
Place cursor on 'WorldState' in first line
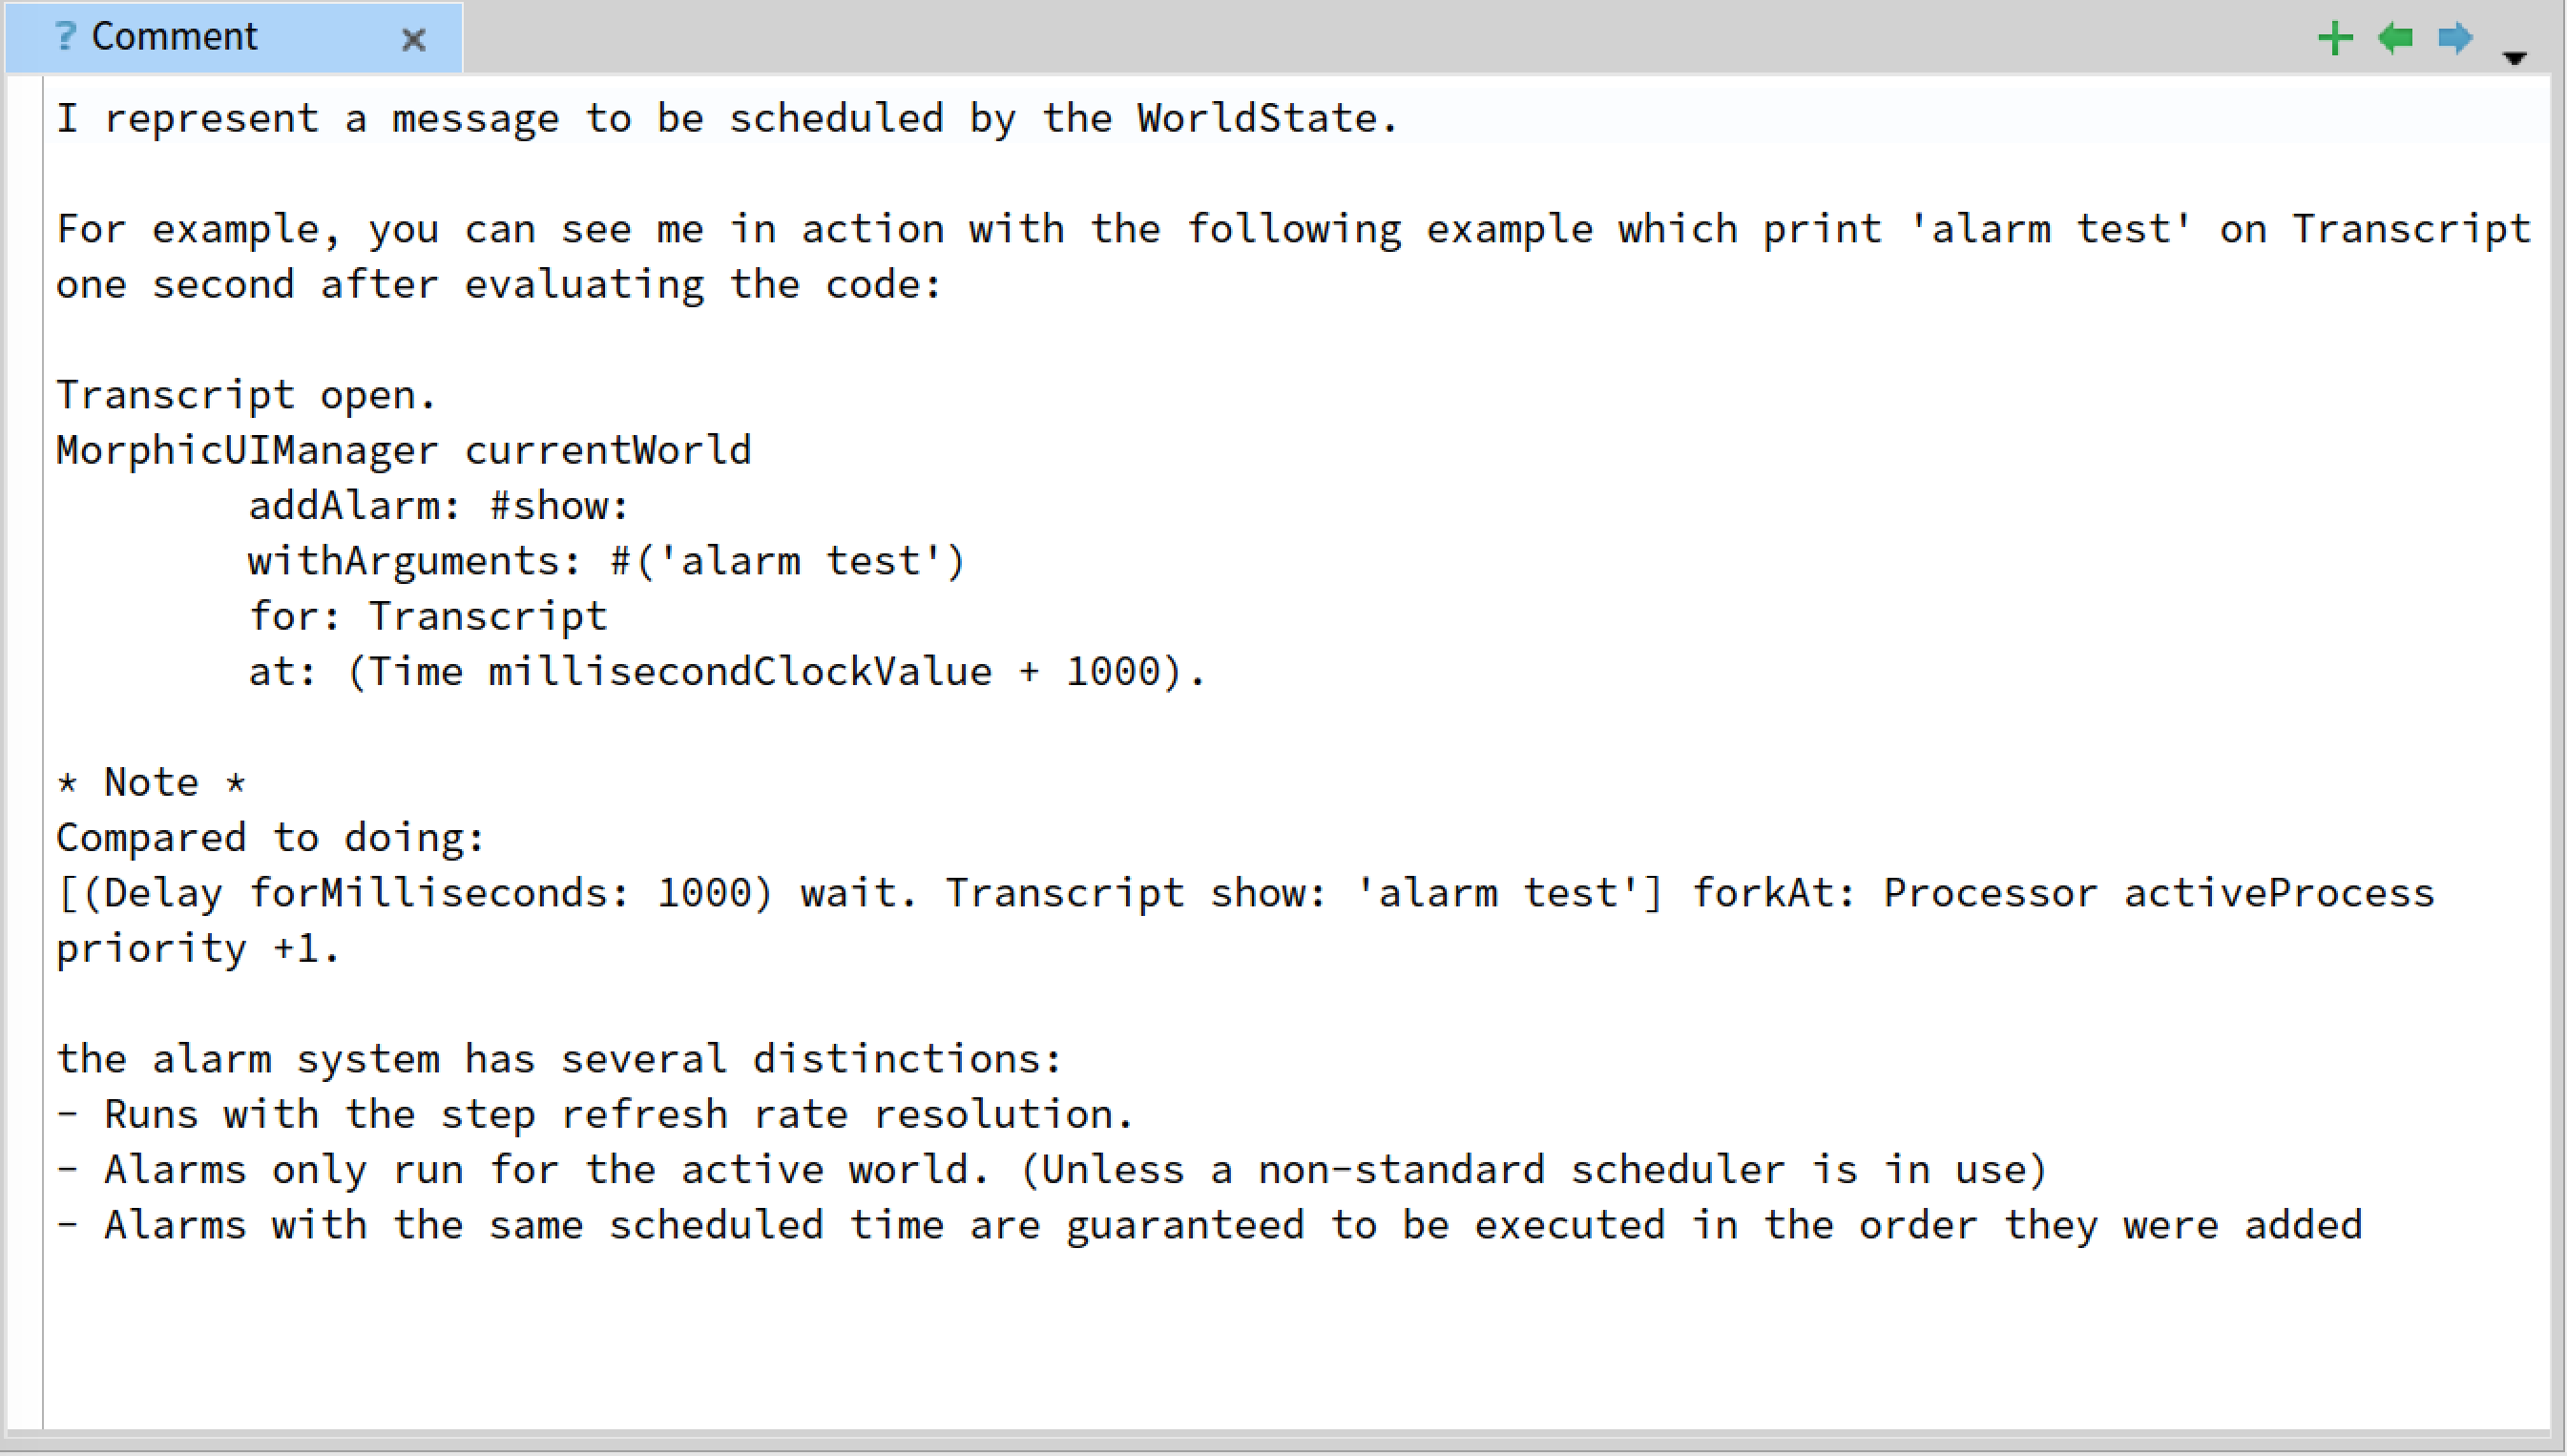(x=1255, y=119)
